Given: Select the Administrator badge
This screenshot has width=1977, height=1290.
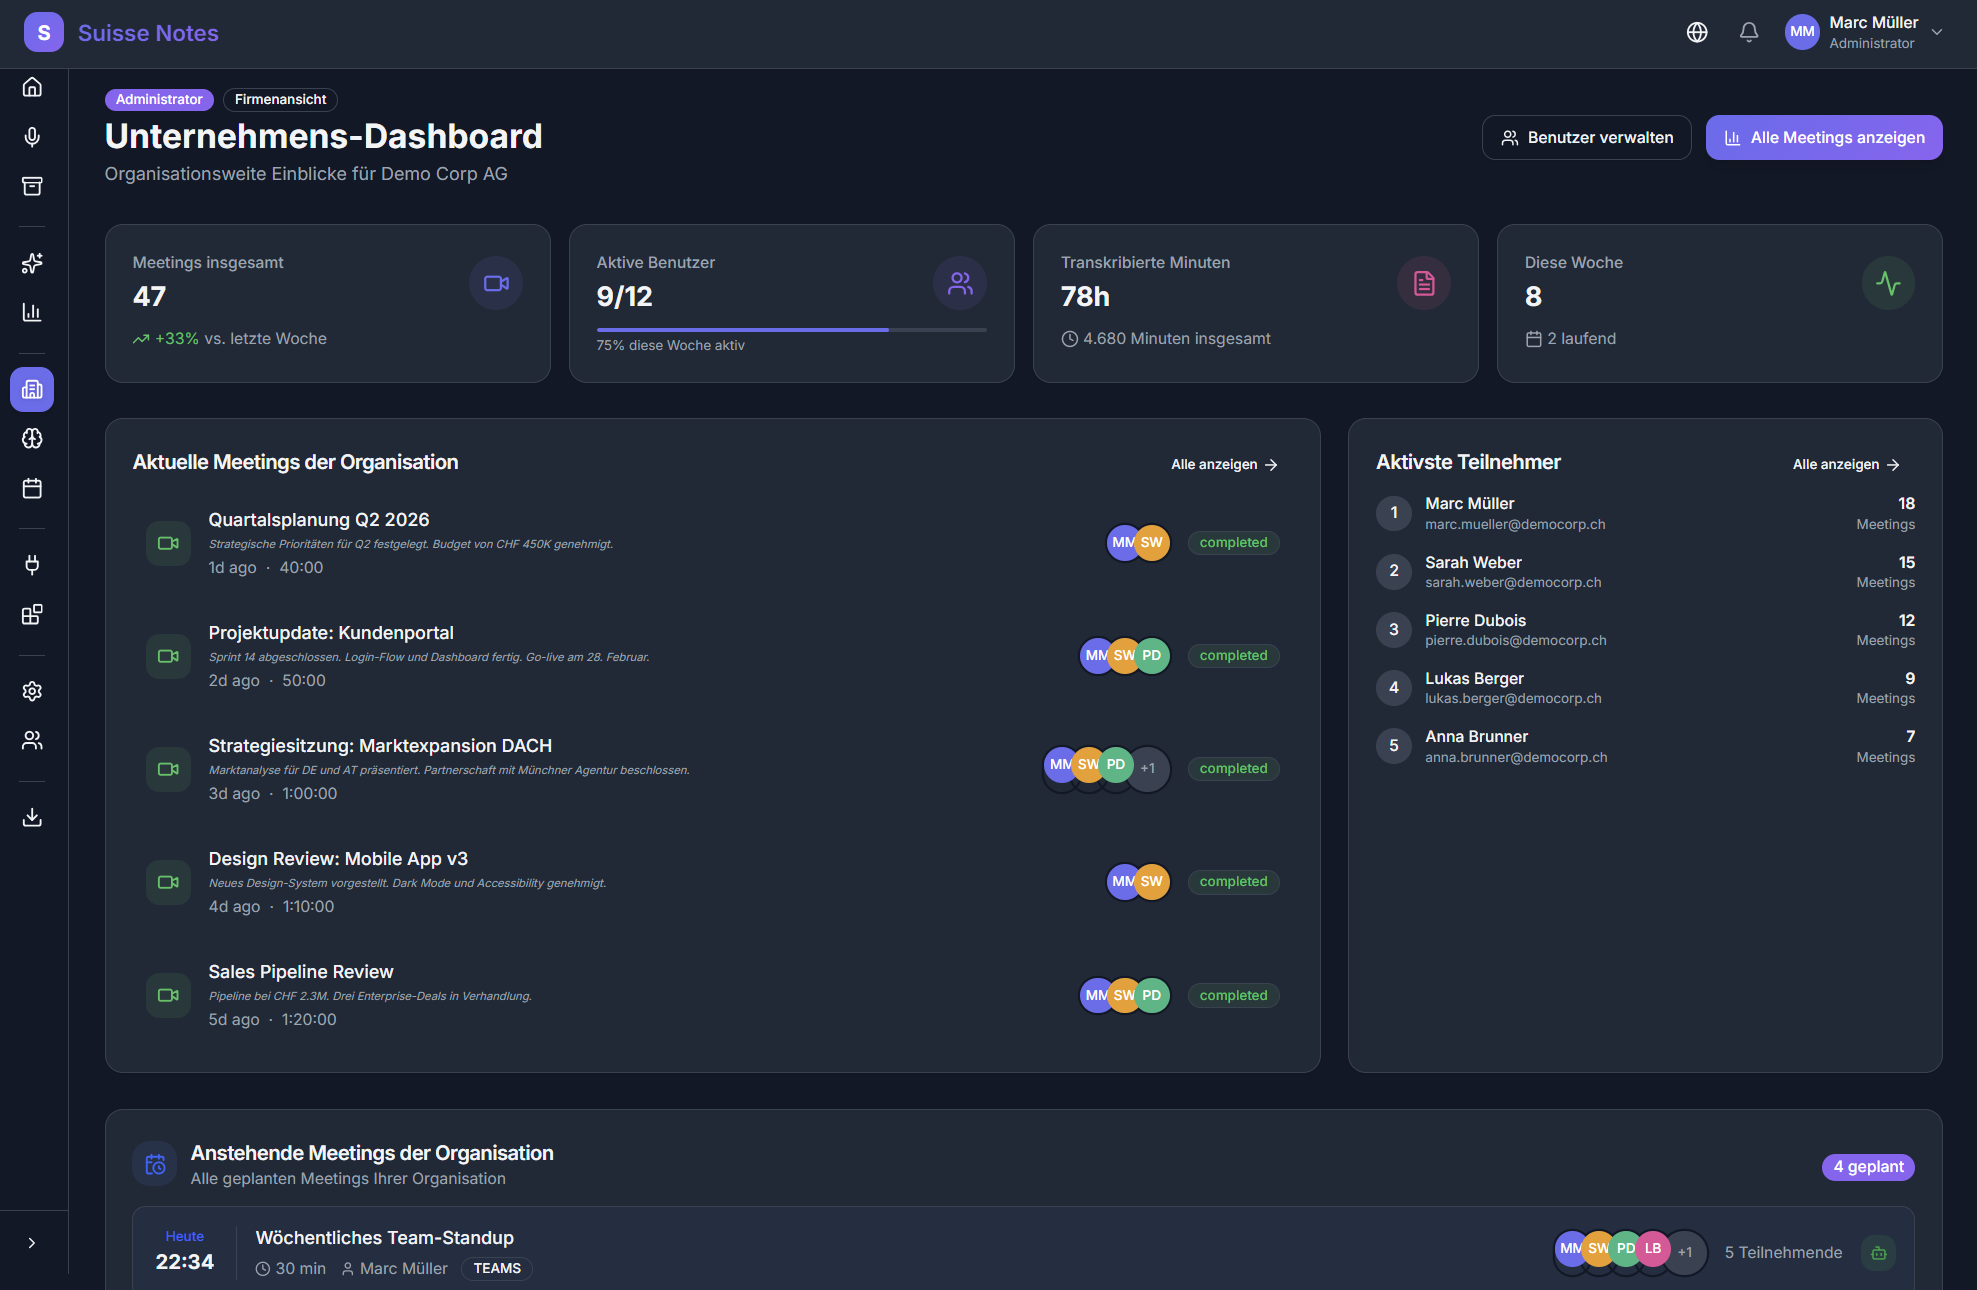Looking at the screenshot, I should (x=159, y=99).
